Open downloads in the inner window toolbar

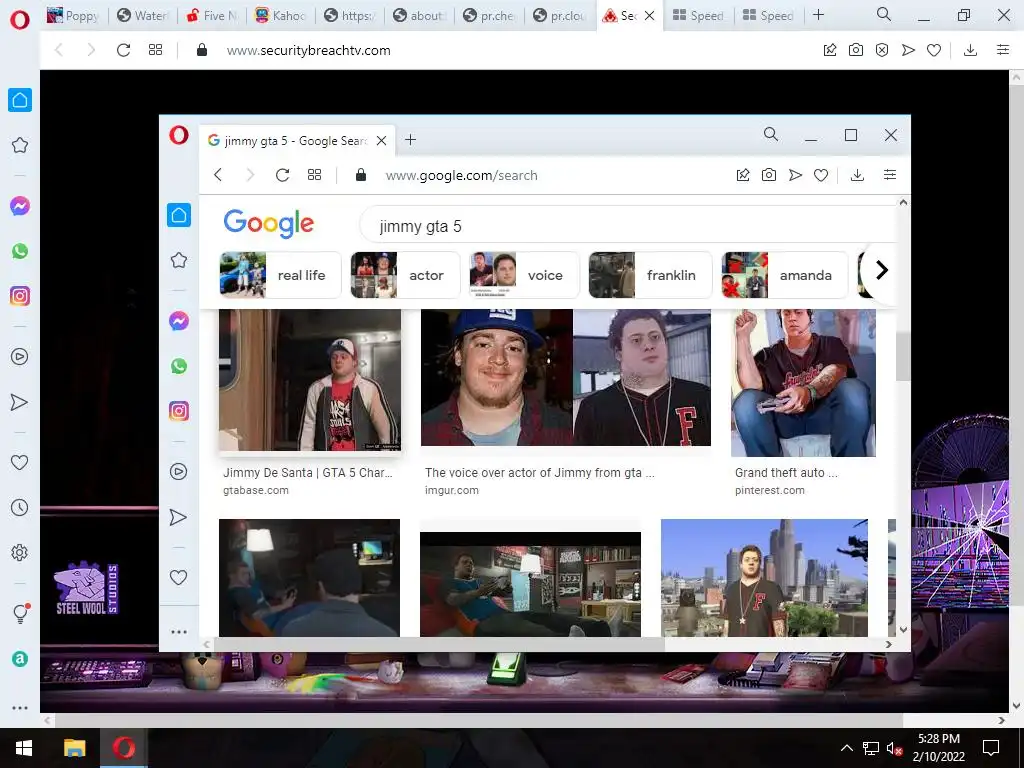point(857,174)
